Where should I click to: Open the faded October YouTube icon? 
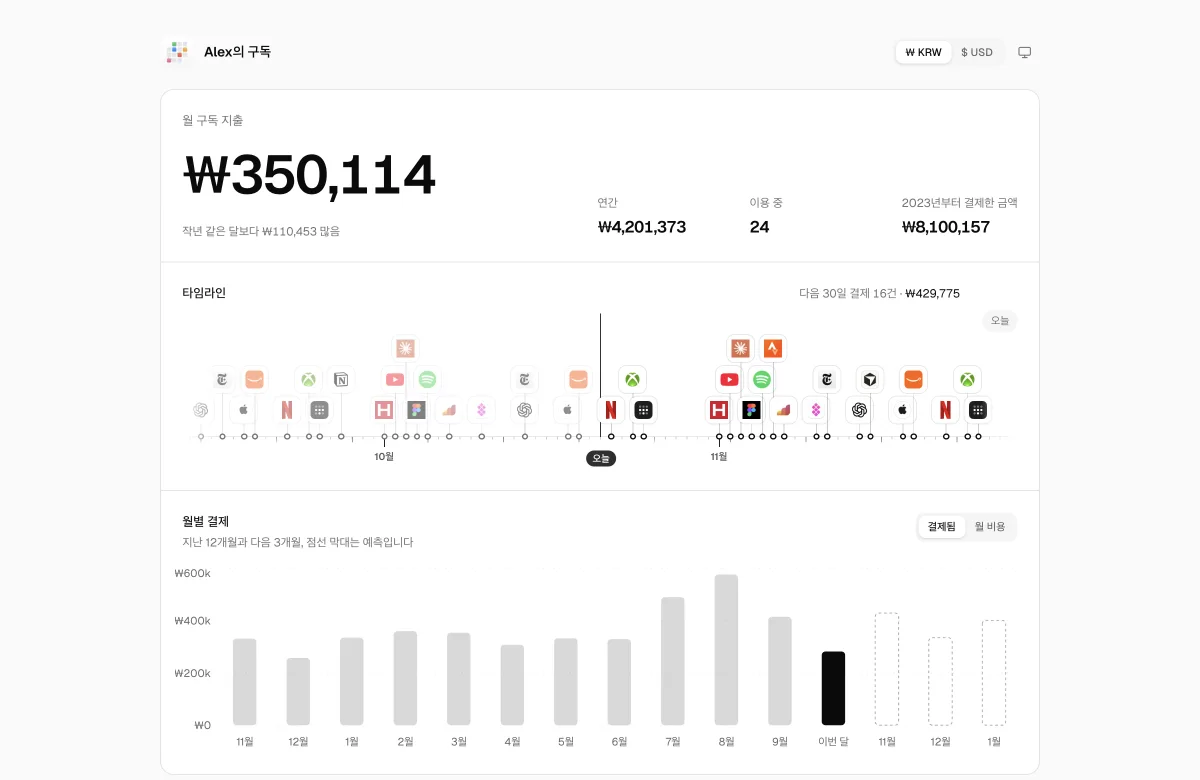pyautogui.click(x=395, y=380)
